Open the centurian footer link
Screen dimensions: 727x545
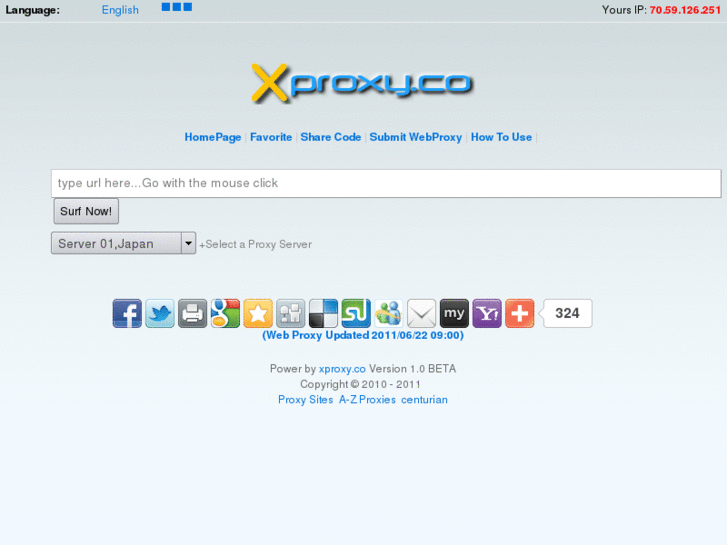424,400
